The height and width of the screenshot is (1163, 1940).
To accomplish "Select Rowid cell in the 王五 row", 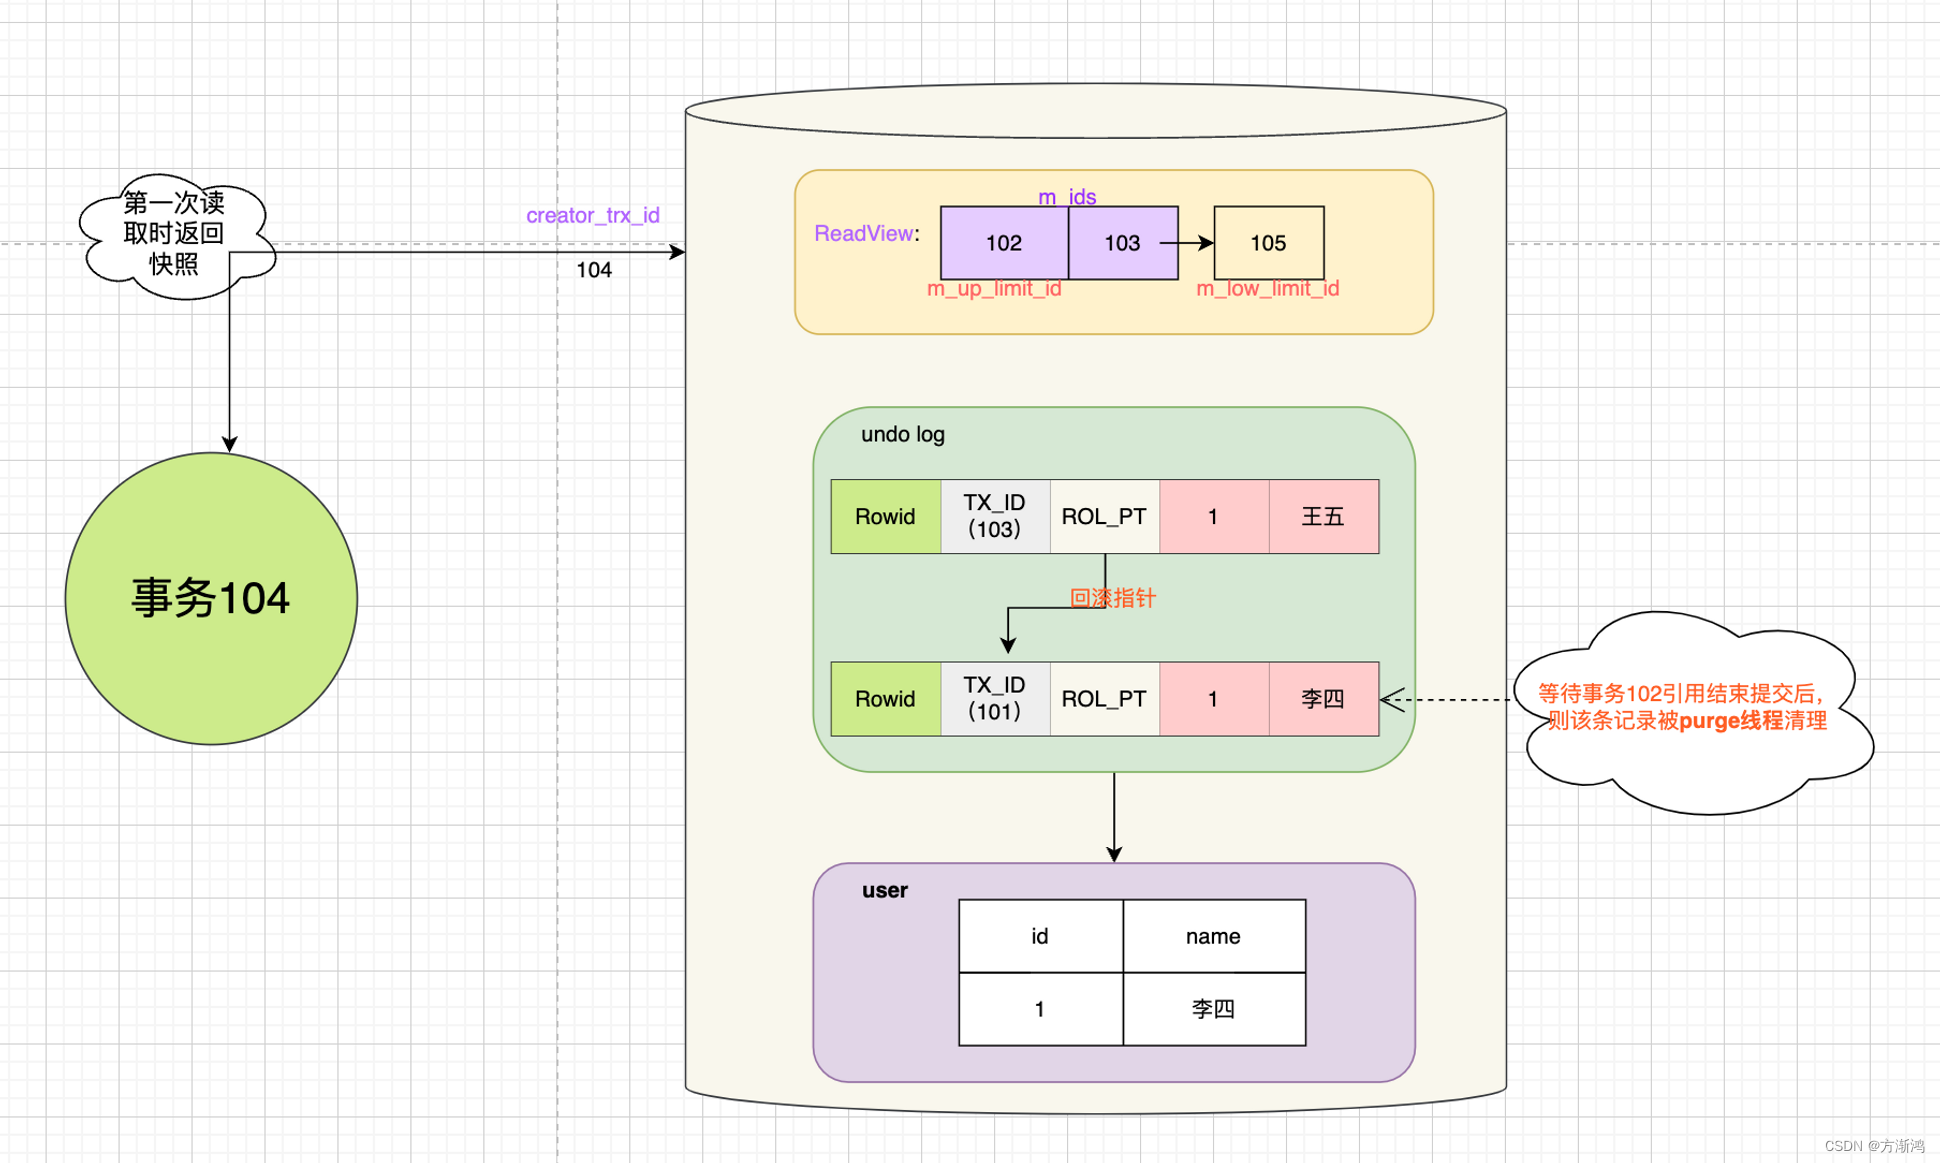I will (x=886, y=517).
